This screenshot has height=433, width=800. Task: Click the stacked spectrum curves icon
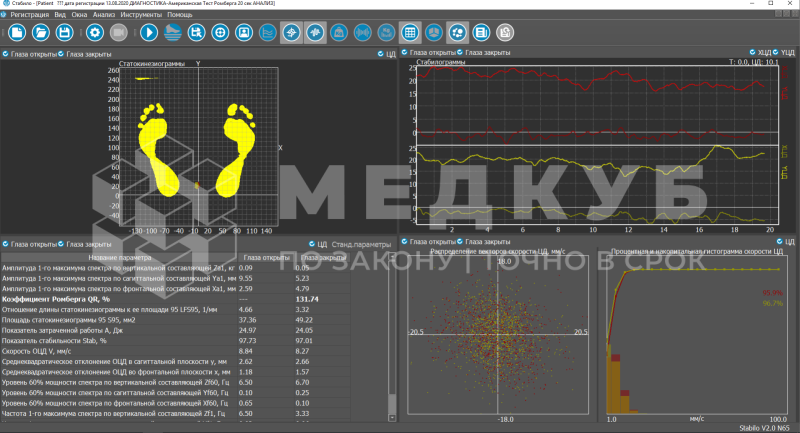pos(267,33)
